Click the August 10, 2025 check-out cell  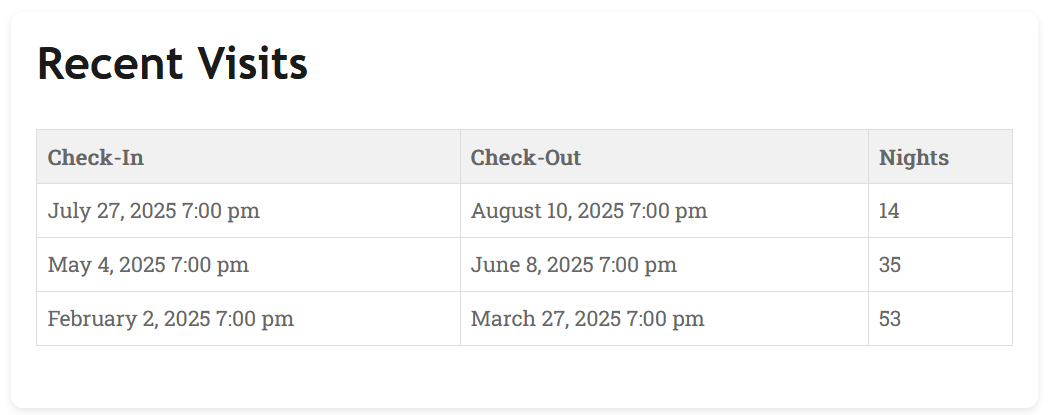589,211
